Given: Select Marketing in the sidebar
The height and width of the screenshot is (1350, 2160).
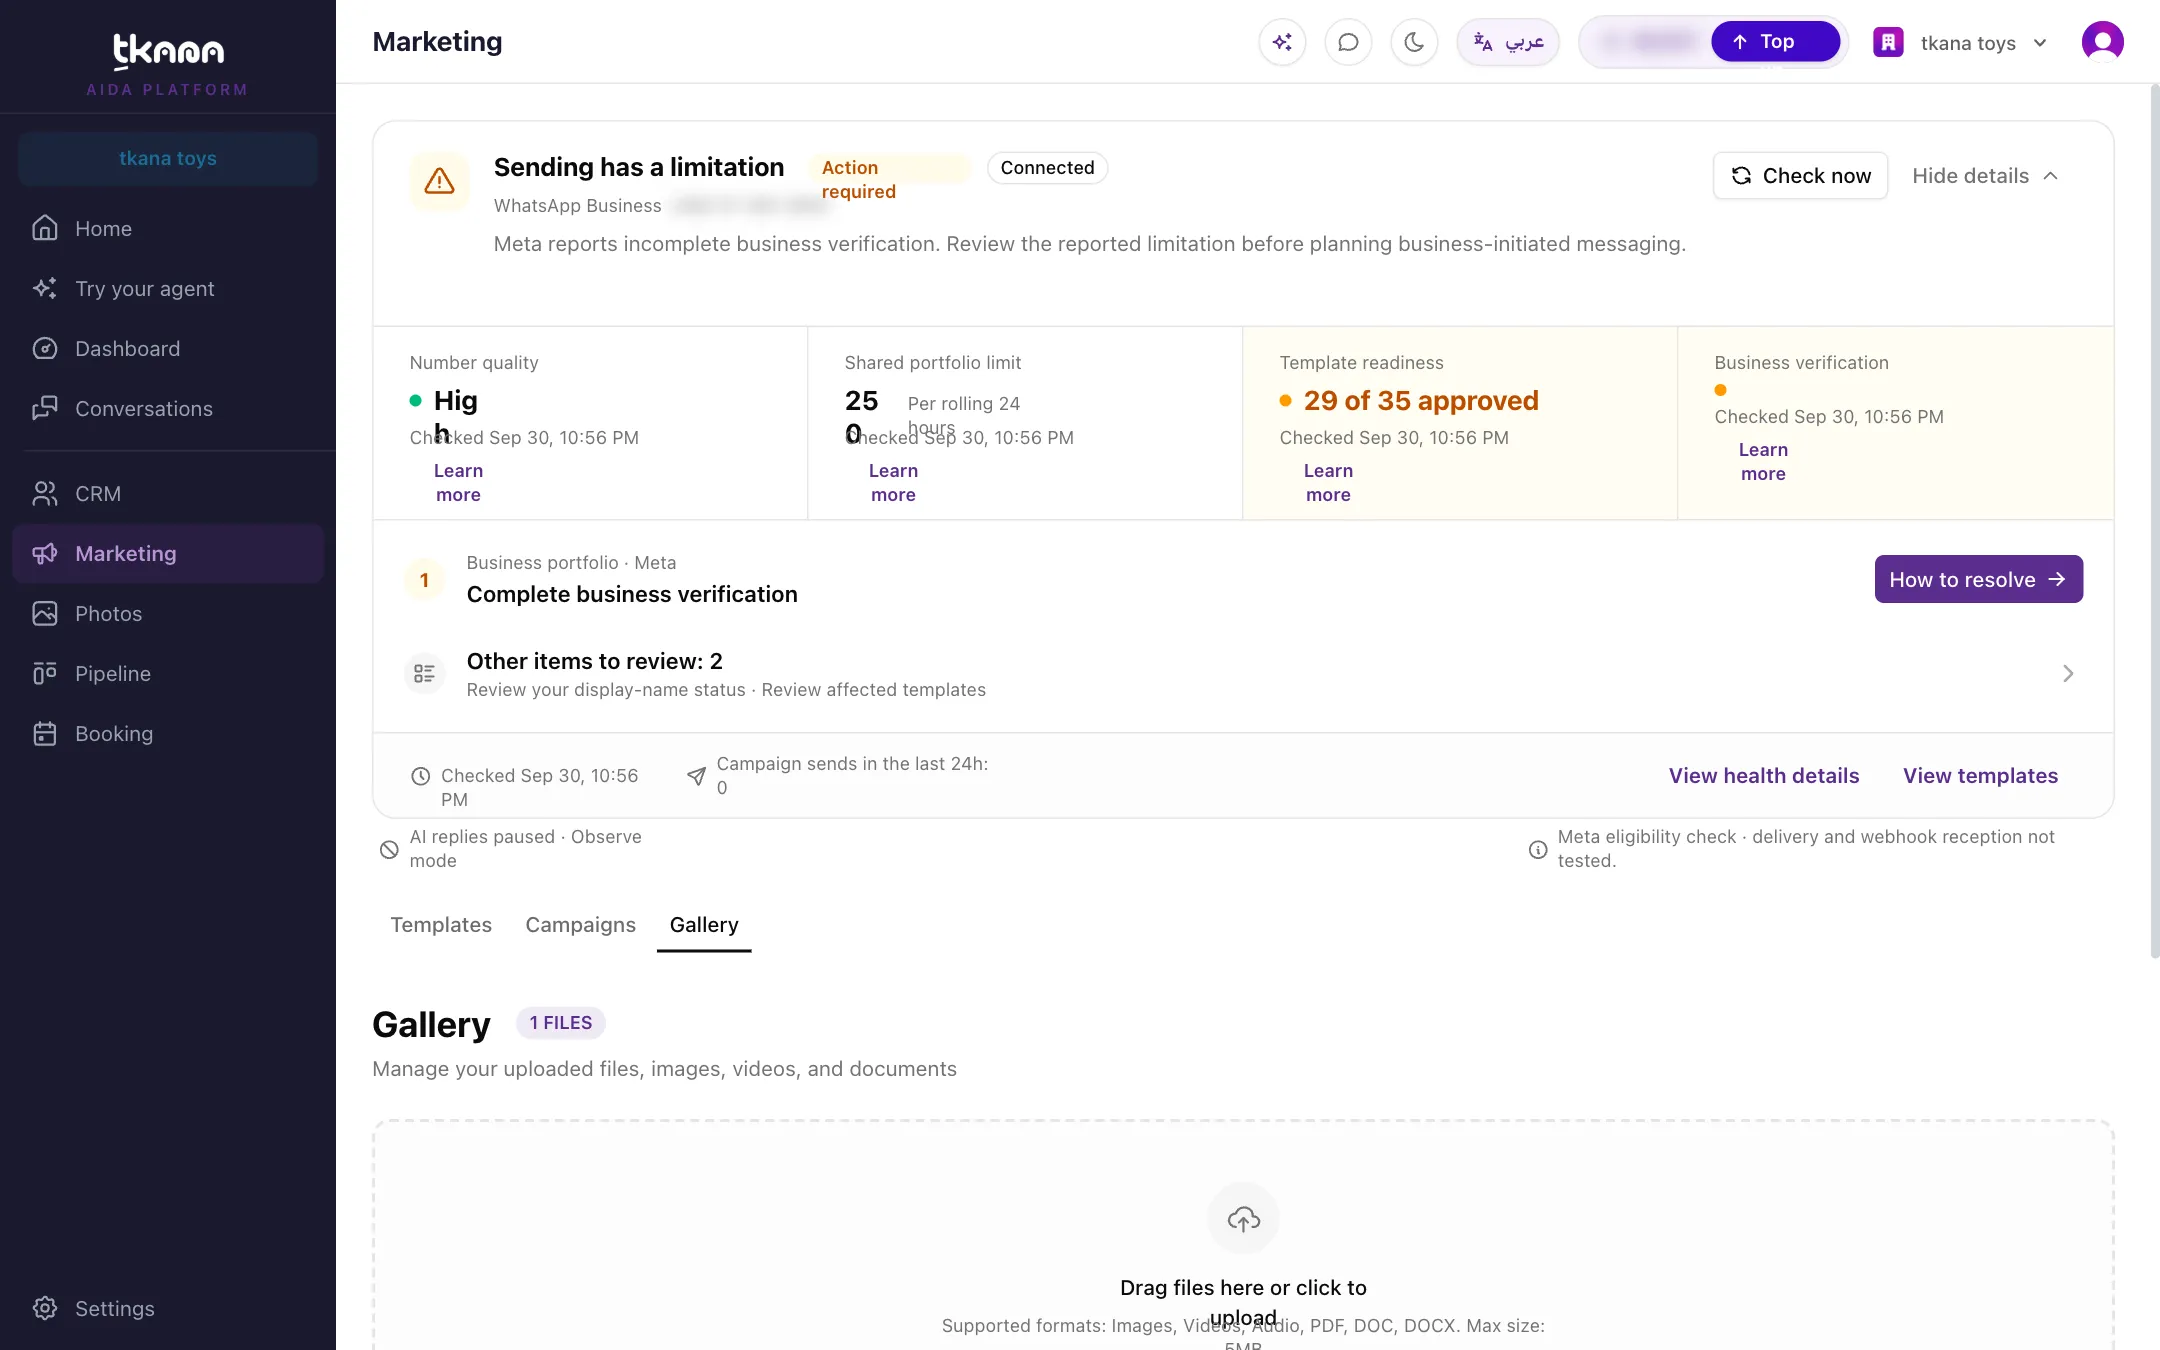Looking at the screenshot, I should pyautogui.click(x=168, y=553).
